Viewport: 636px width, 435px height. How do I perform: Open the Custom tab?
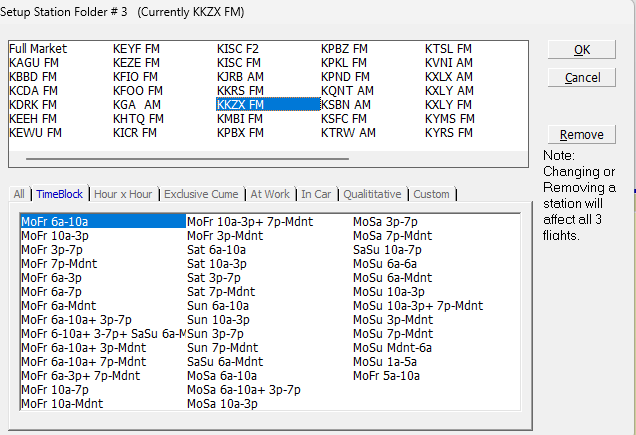[x=431, y=194]
